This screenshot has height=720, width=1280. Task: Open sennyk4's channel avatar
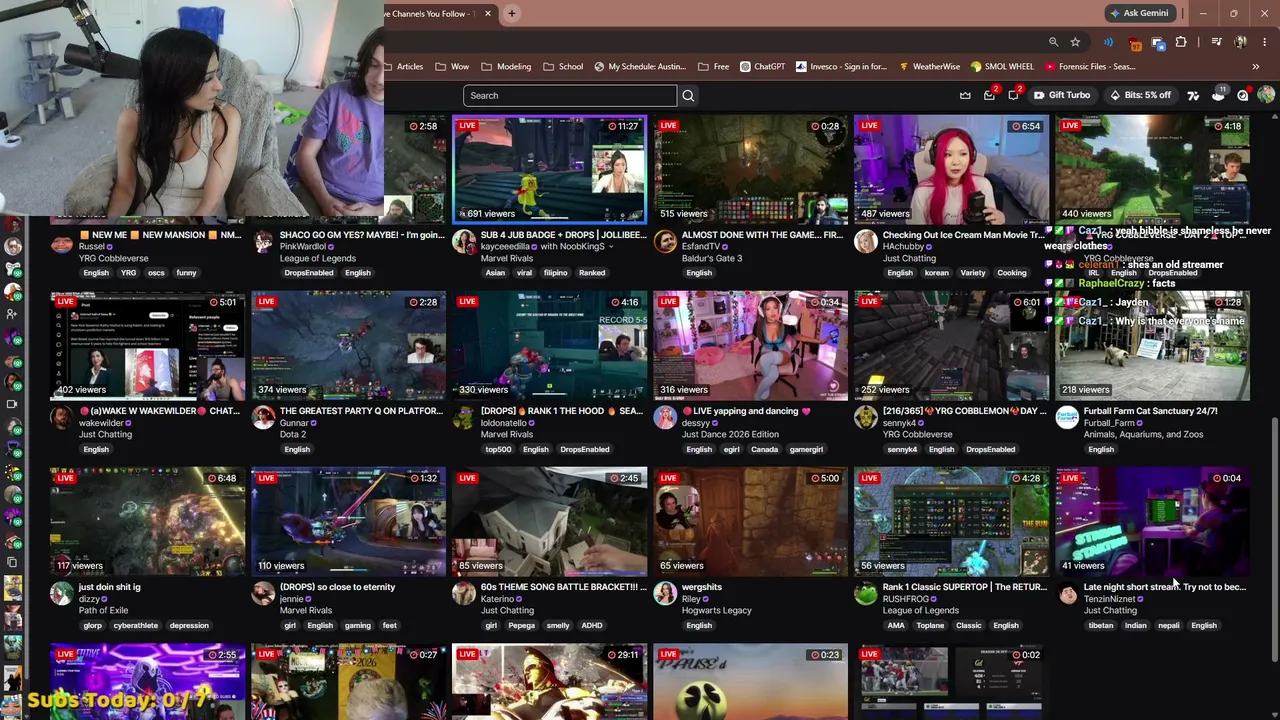[866, 418]
